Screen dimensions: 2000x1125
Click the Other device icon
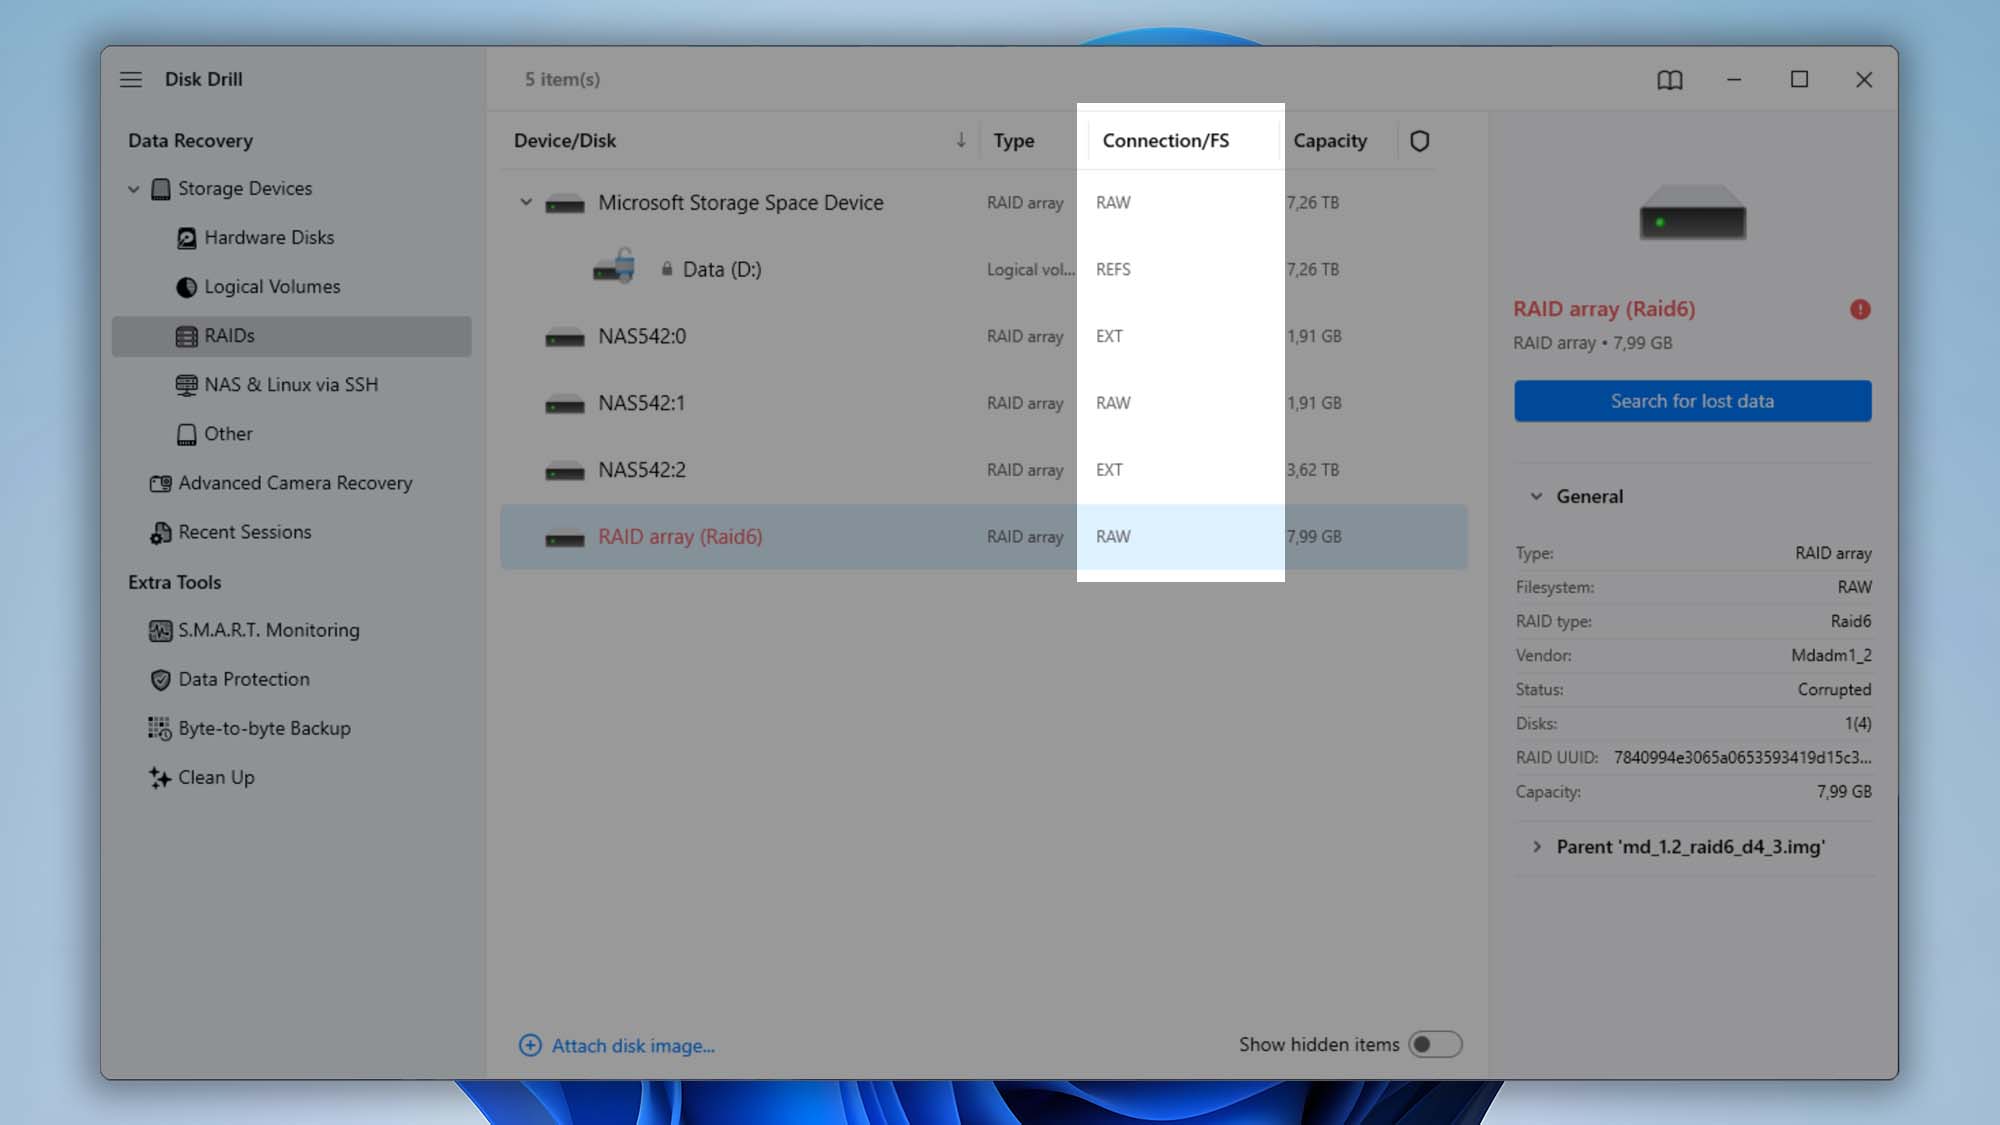(x=186, y=434)
